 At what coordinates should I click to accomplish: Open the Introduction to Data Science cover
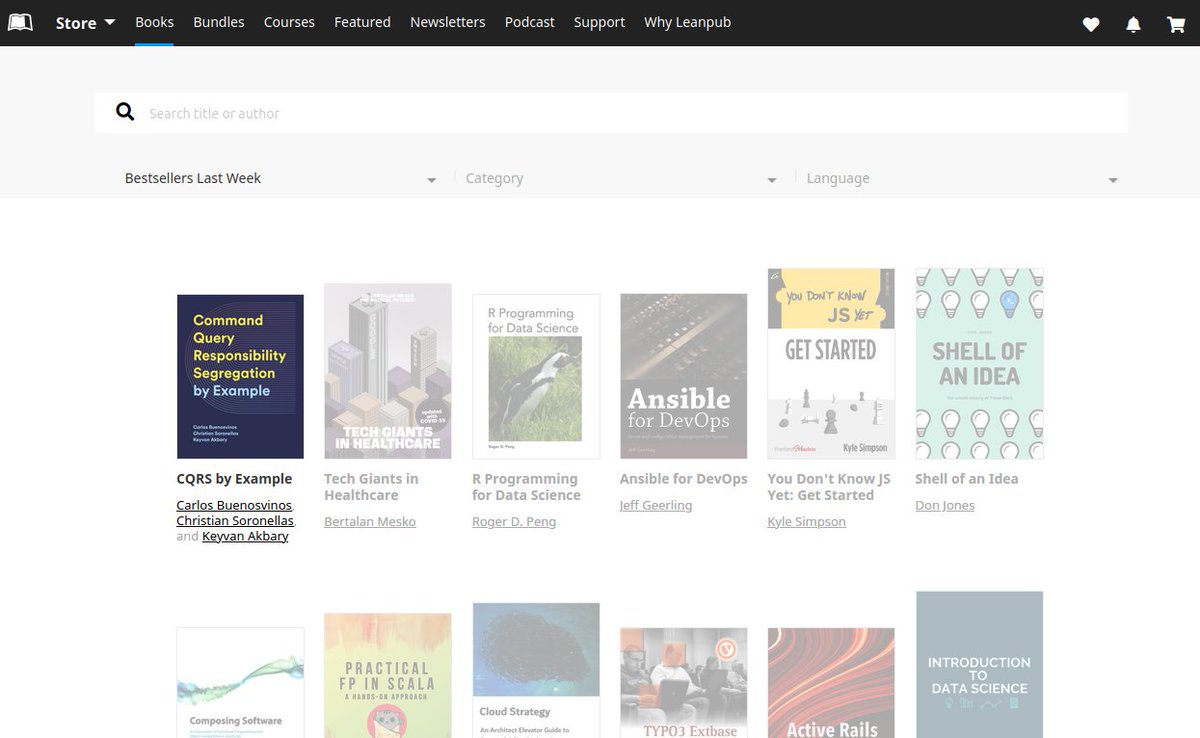pyautogui.click(x=979, y=664)
